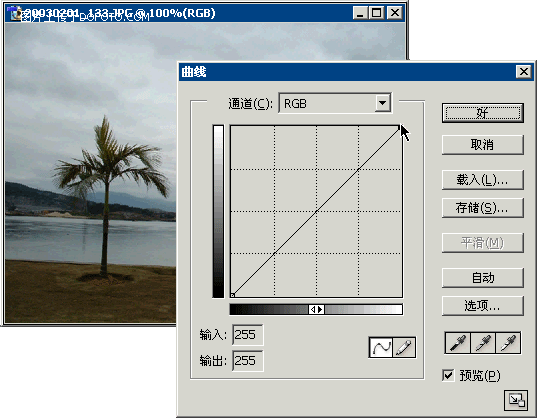
Task: Pick the white point eyedropper
Action: (508, 343)
